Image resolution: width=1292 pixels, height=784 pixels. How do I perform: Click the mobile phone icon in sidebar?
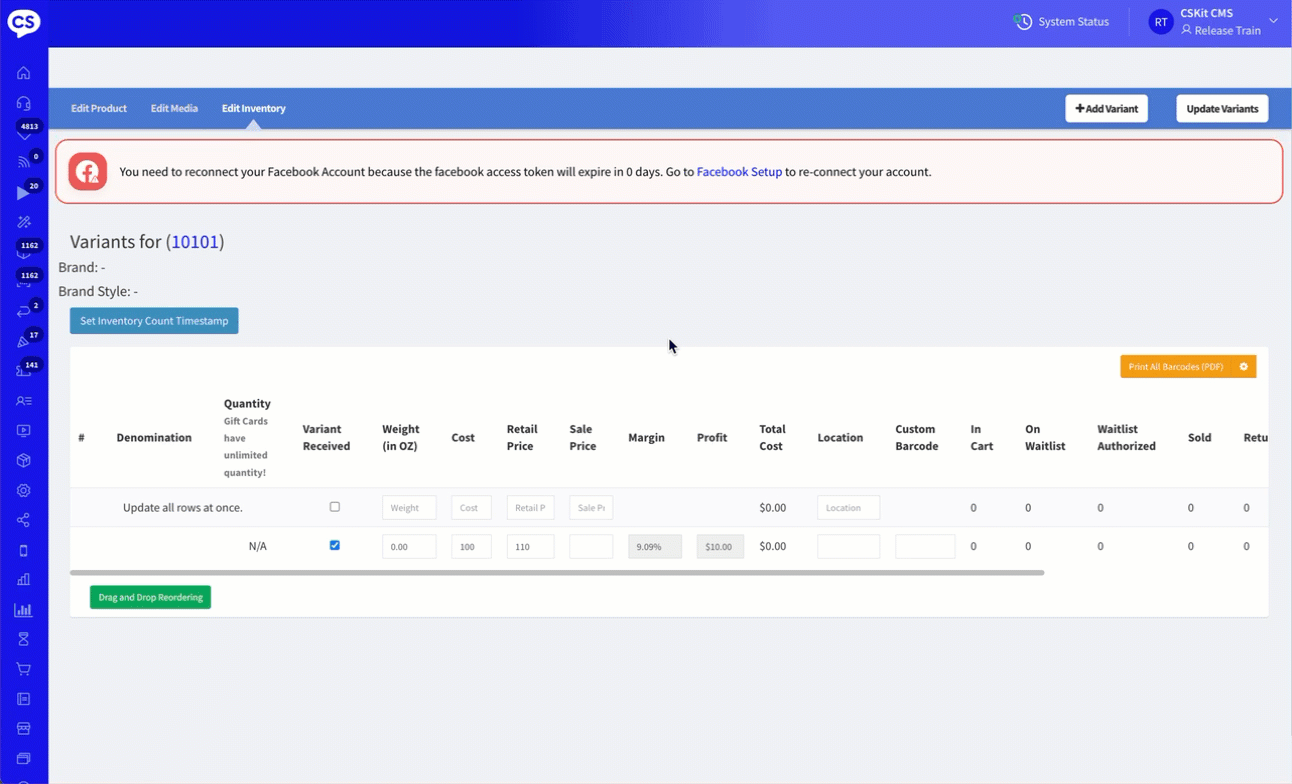click(x=23, y=551)
